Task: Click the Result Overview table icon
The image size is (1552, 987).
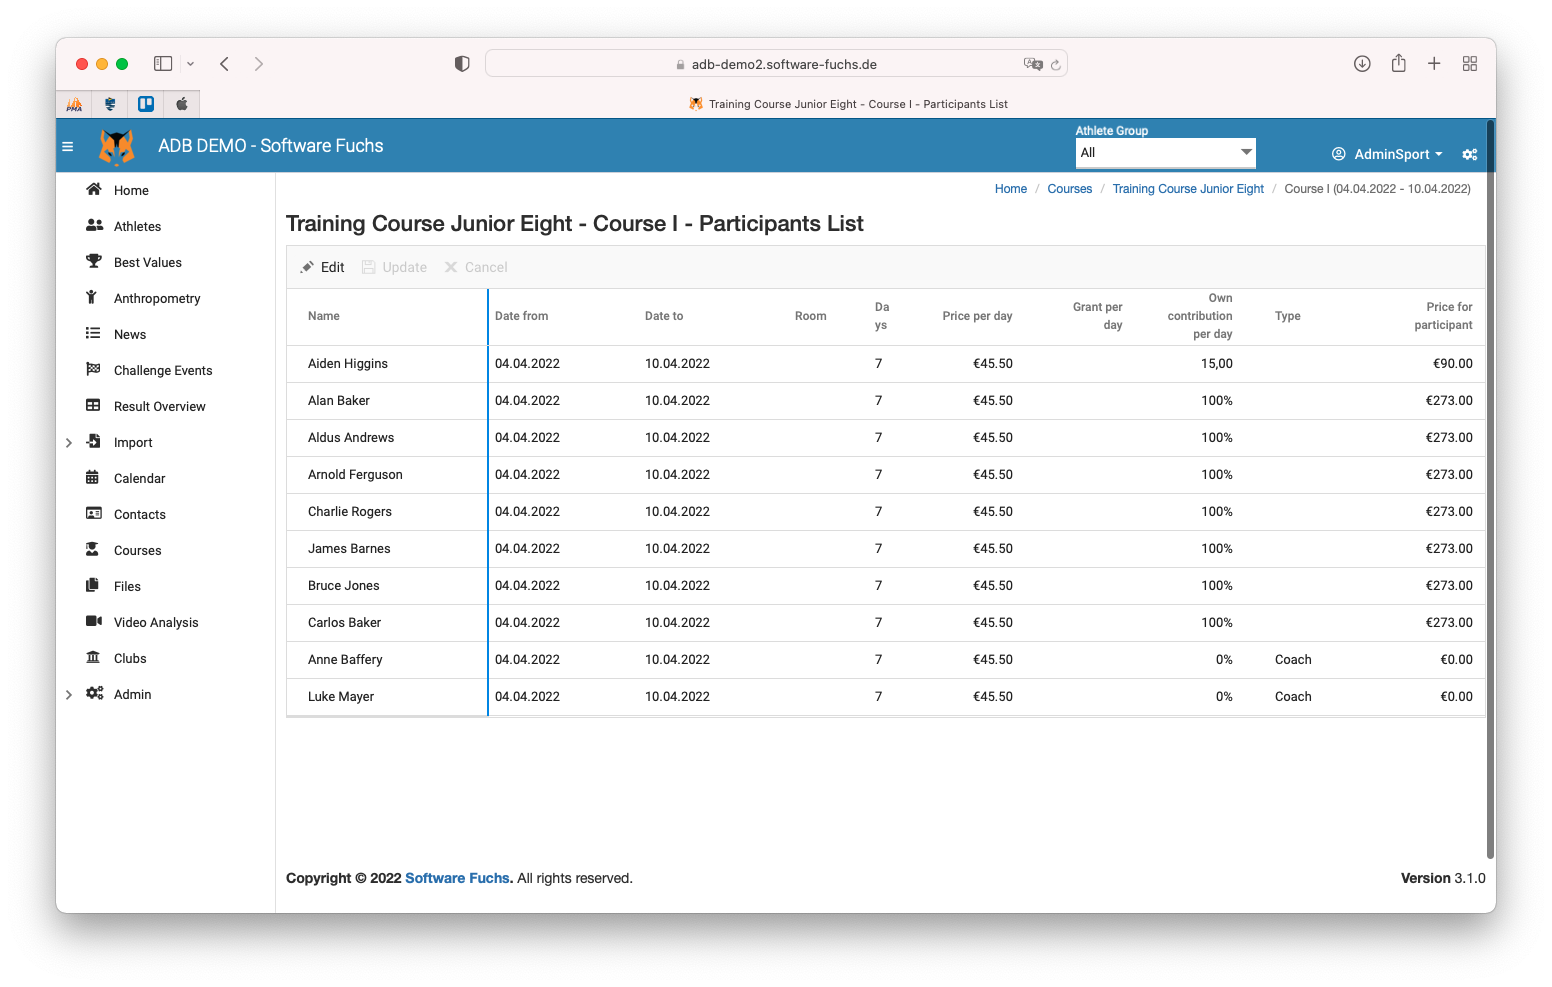Action: click(x=93, y=406)
